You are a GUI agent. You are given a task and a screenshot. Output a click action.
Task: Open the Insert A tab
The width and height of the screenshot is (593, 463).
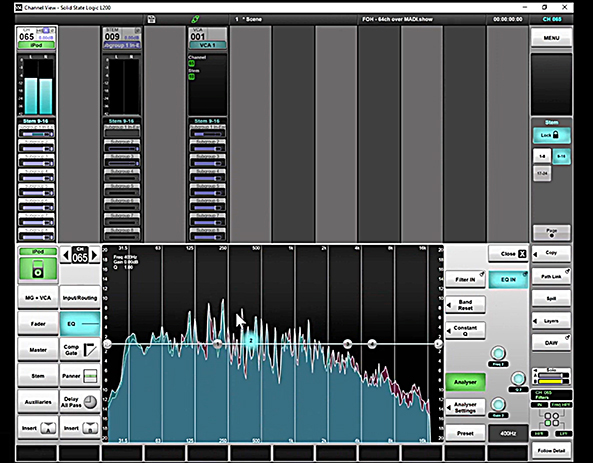coord(38,428)
